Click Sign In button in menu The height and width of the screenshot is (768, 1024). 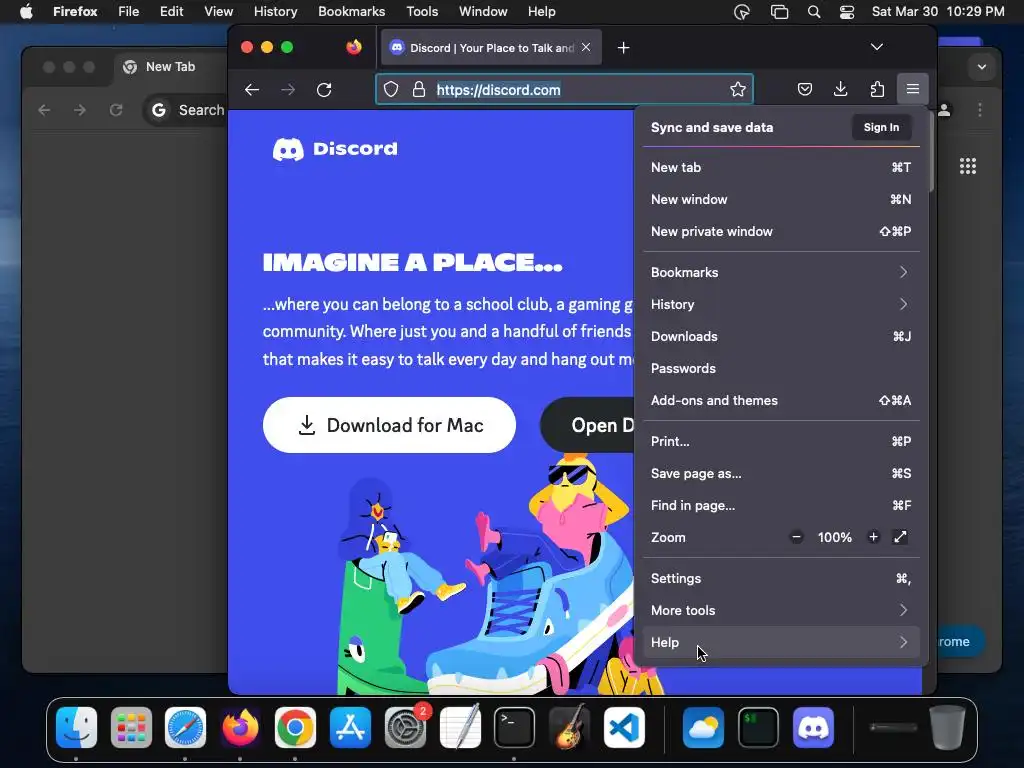(881, 127)
